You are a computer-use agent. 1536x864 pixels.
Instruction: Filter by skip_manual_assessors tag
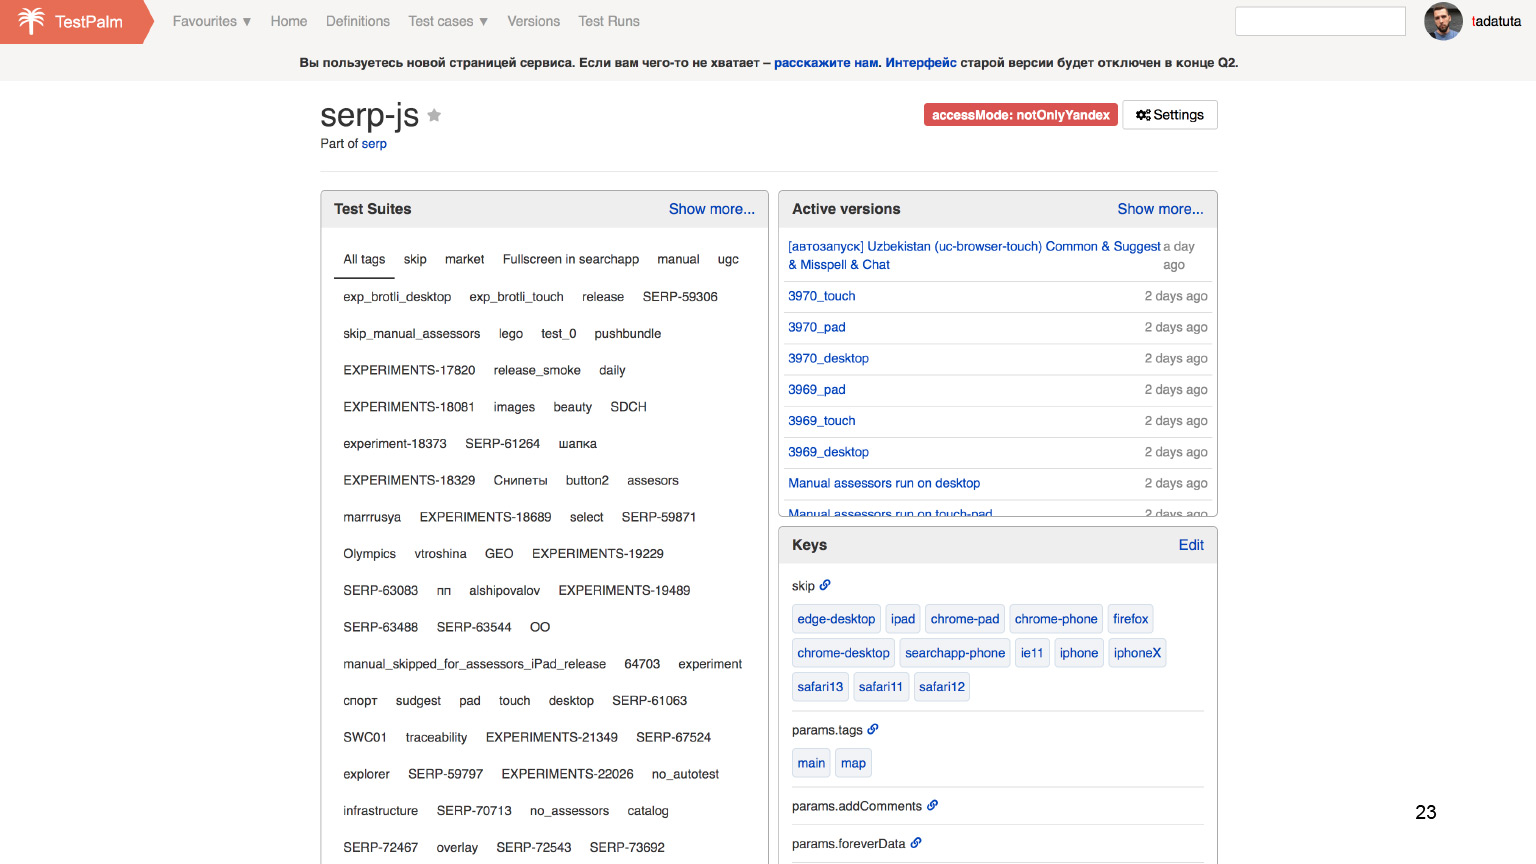(x=412, y=334)
